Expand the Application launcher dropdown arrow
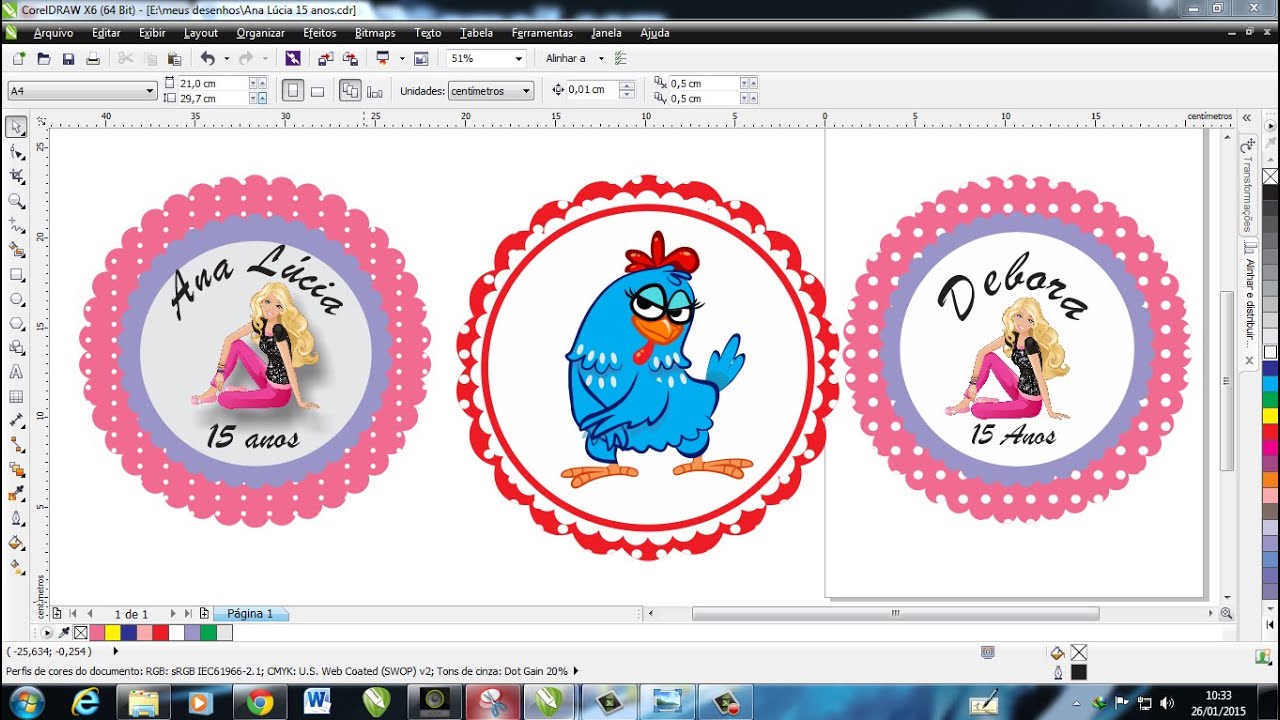Screen dimensions: 1280x720 coord(402,59)
